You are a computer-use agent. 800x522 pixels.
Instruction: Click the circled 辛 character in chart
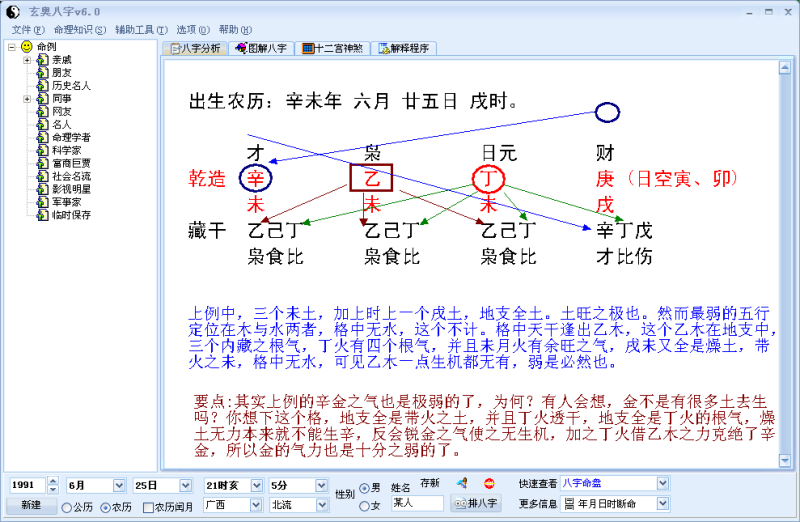pos(255,178)
